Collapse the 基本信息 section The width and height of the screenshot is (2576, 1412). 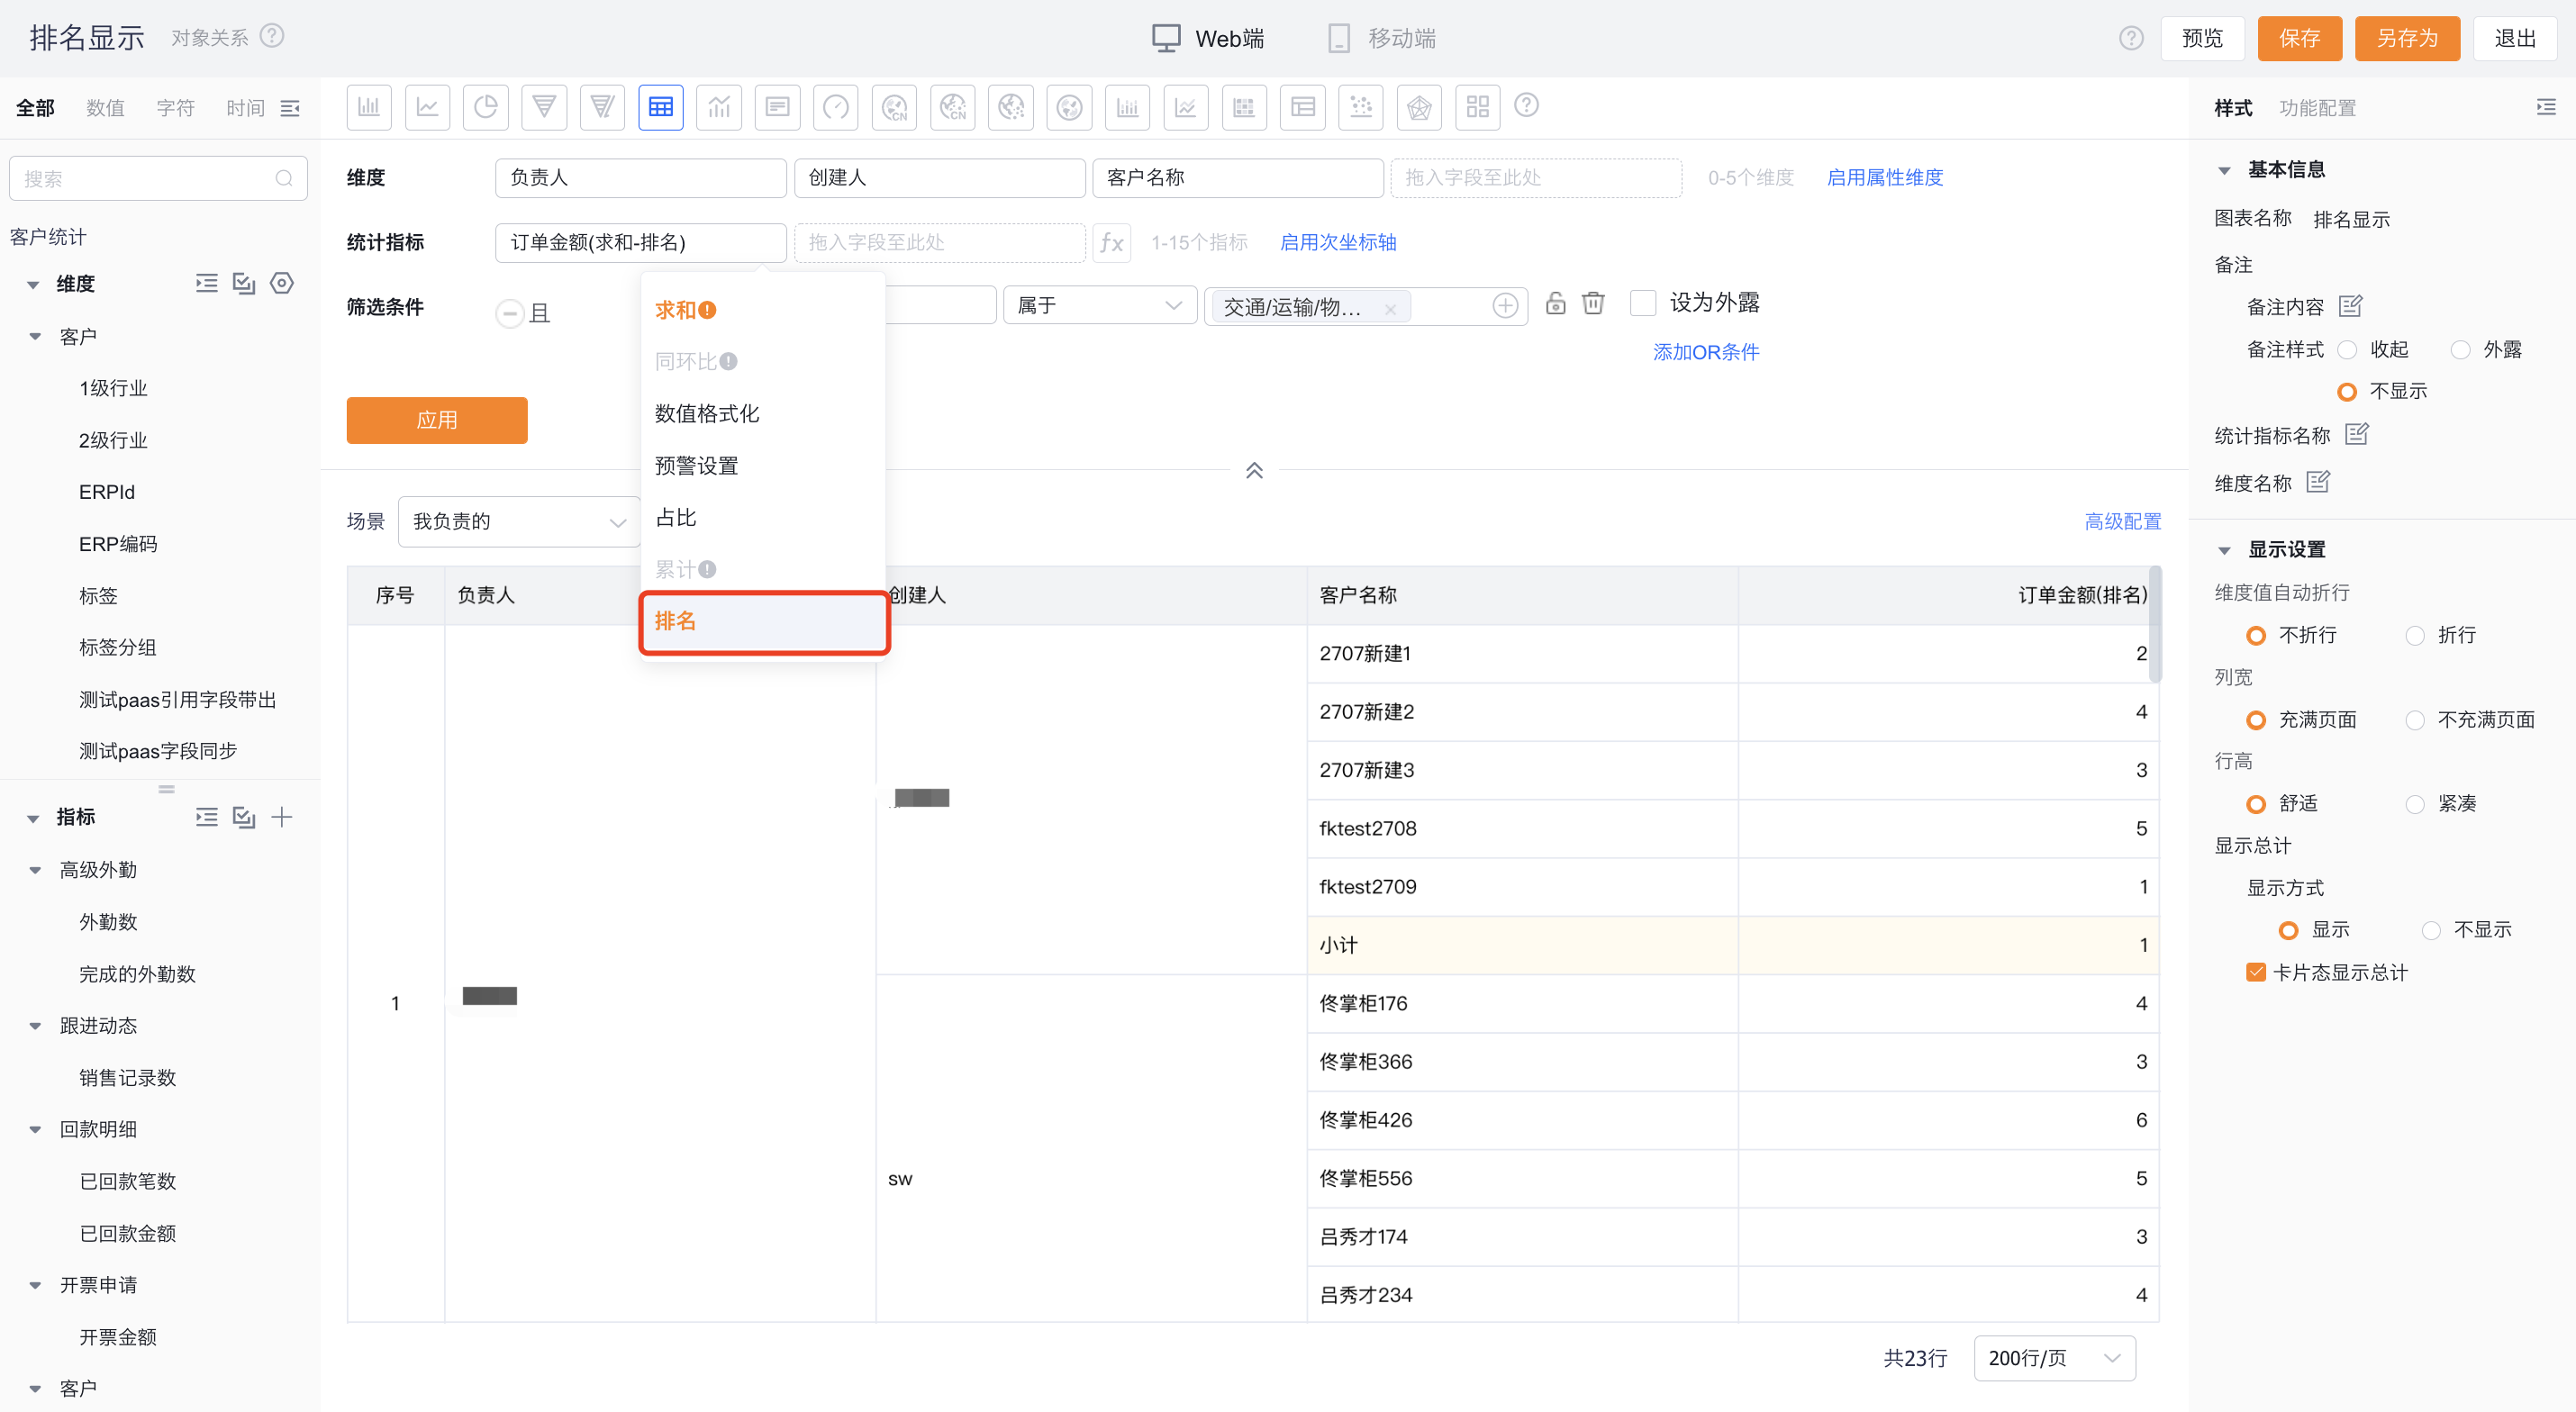pyautogui.click(x=2224, y=169)
